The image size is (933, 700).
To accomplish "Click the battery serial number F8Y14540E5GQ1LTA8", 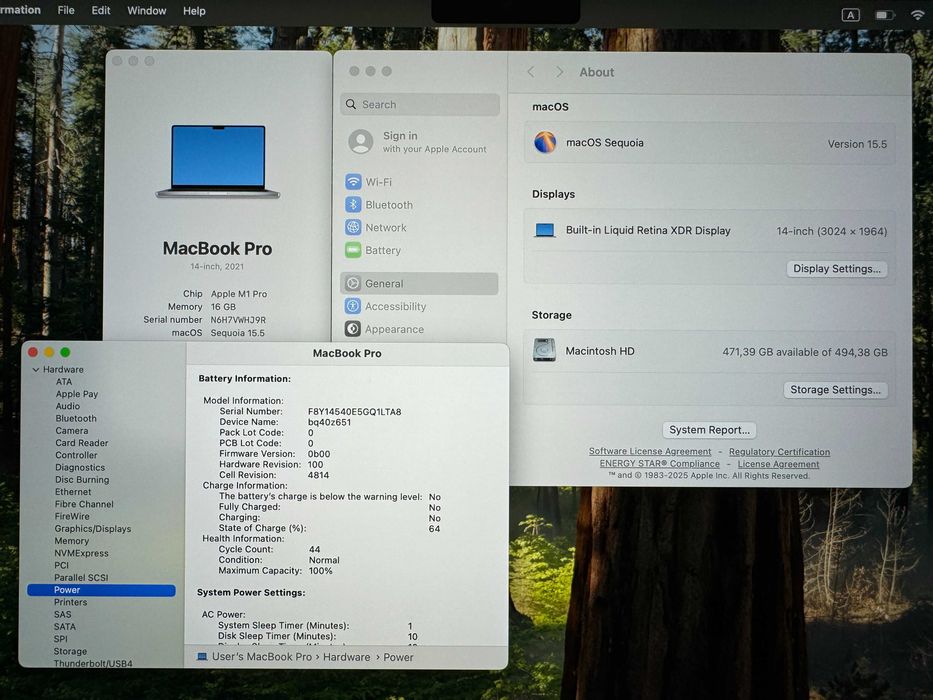I will pyautogui.click(x=355, y=411).
